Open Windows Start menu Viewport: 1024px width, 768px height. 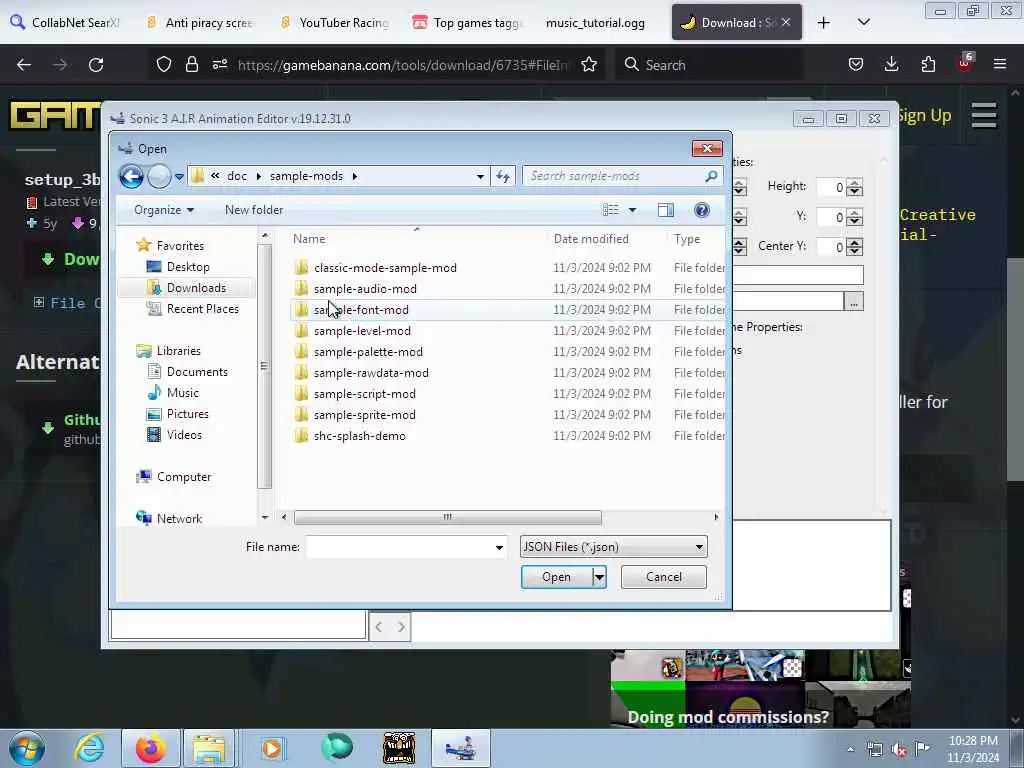click(27, 748)
